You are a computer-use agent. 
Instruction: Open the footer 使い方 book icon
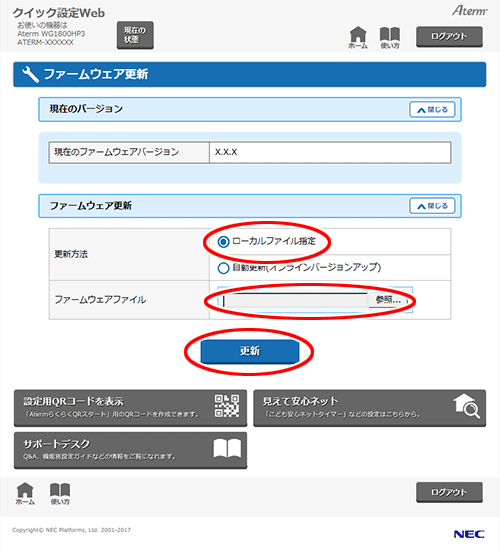[60, 493]
